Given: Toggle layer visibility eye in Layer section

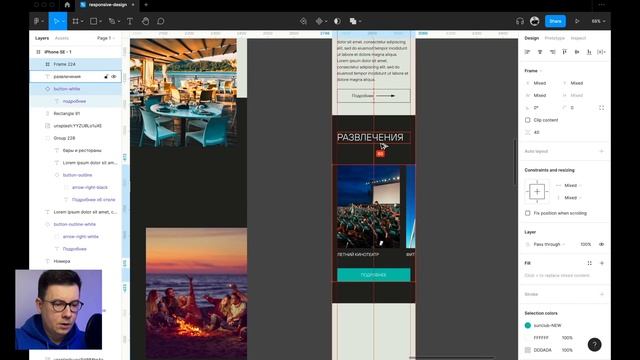Looking at the screenshot, I should click(601, 244).
